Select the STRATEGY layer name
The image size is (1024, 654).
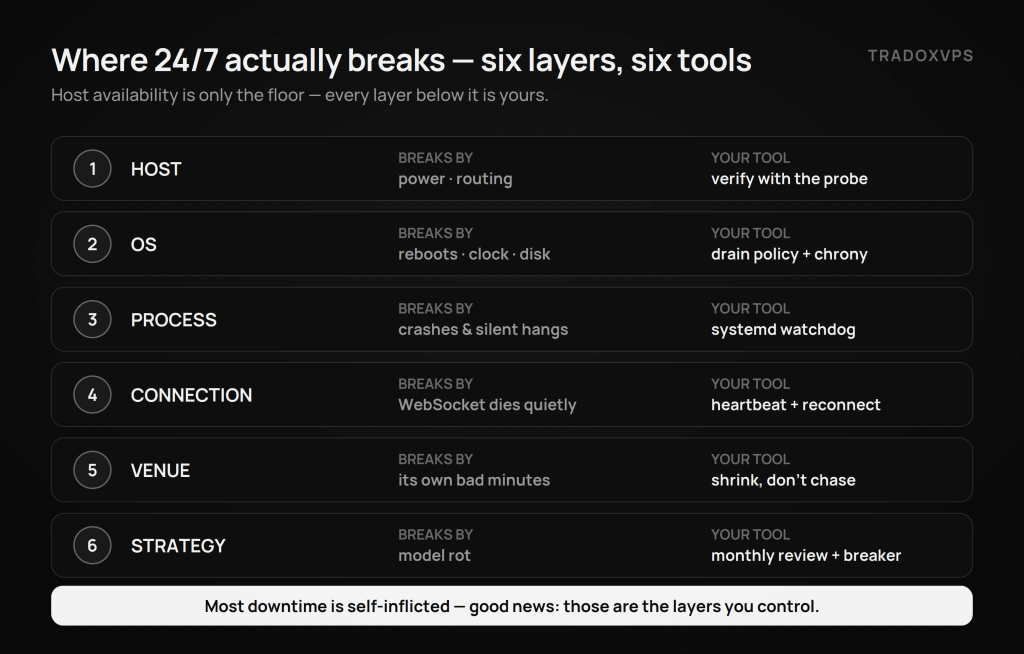[x=178, y=546]
